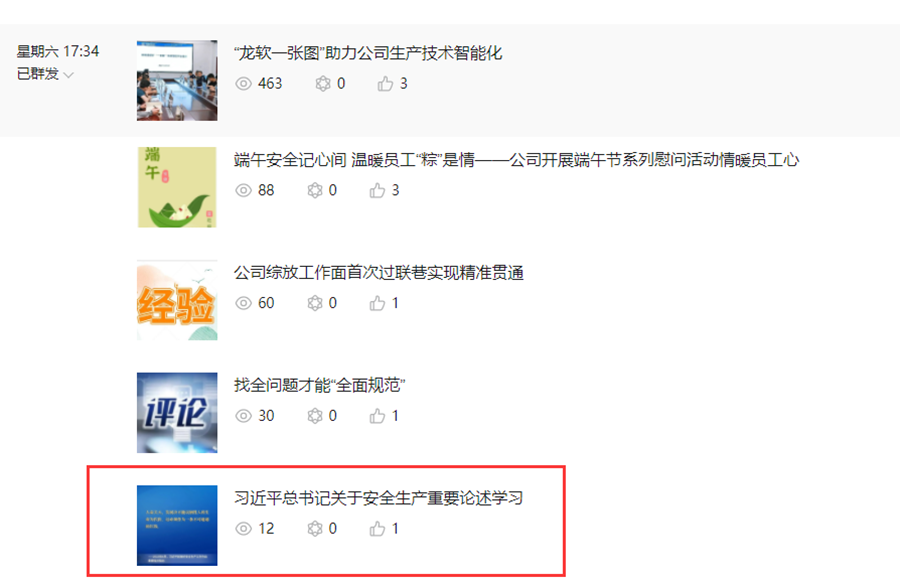The image size is (900, 585).
Task: Open the 习近平总书记关于安全生产重要论述学习 article
Action: tap(378, 498)
